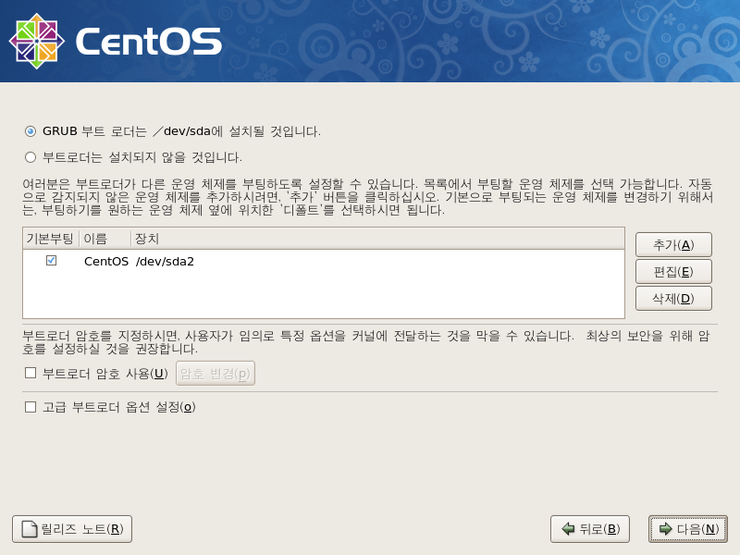Click the 추가(A) add button

coord(673,244)
